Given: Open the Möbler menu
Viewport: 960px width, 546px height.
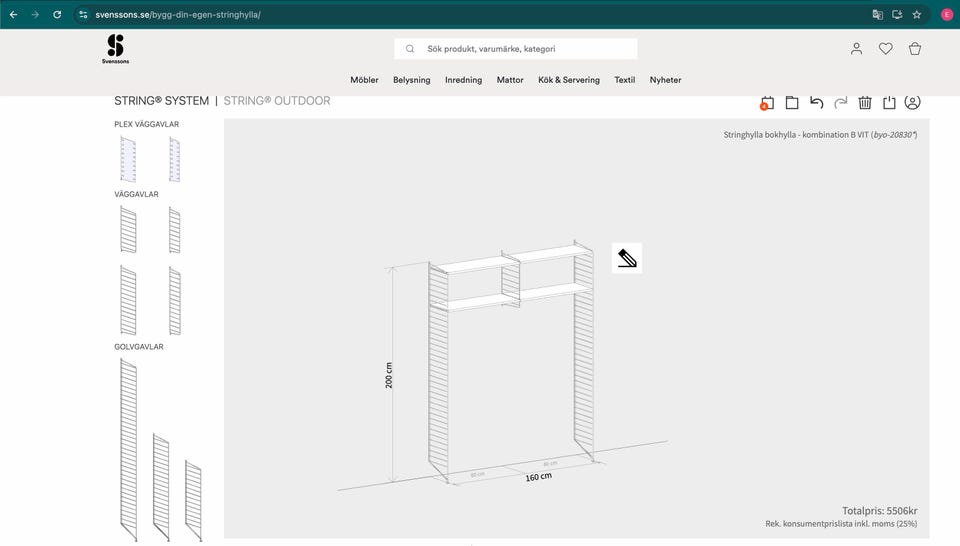Looking at the screenshot, I should pyautogui.click(x=364, y=80).
